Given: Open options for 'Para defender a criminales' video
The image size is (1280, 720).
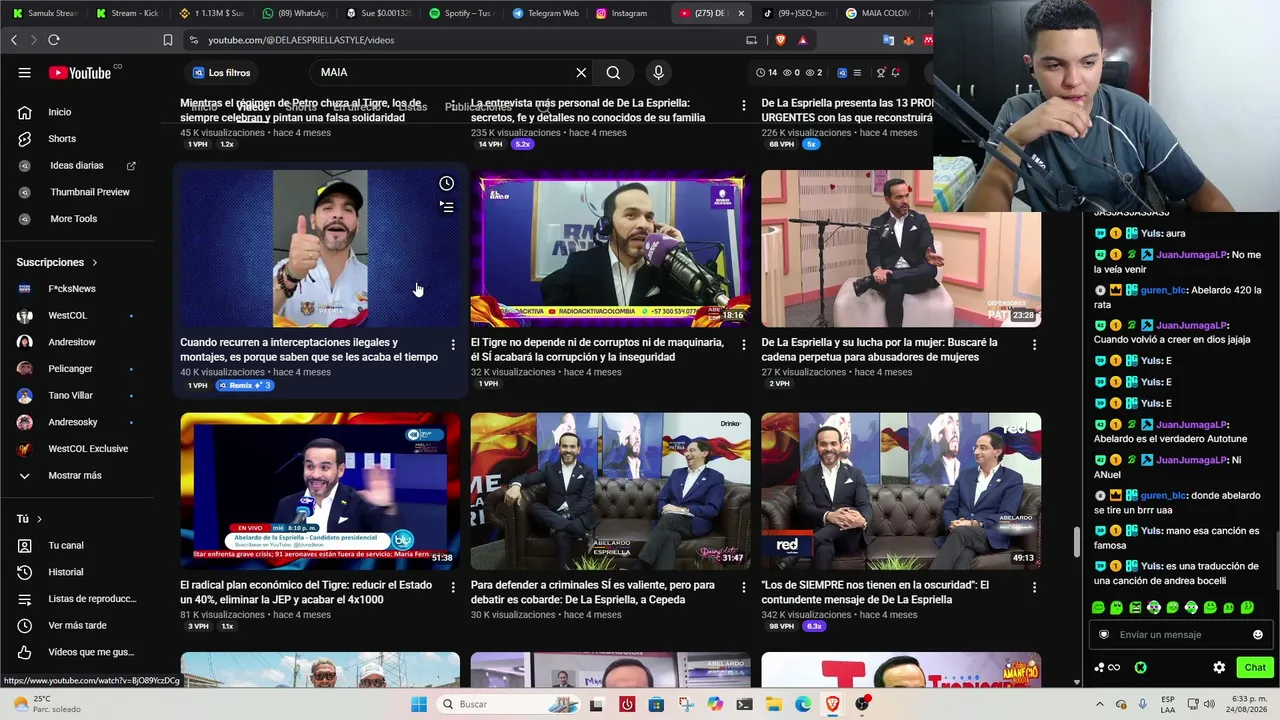Looking at the screenshot, I should (x=743, y=588).
